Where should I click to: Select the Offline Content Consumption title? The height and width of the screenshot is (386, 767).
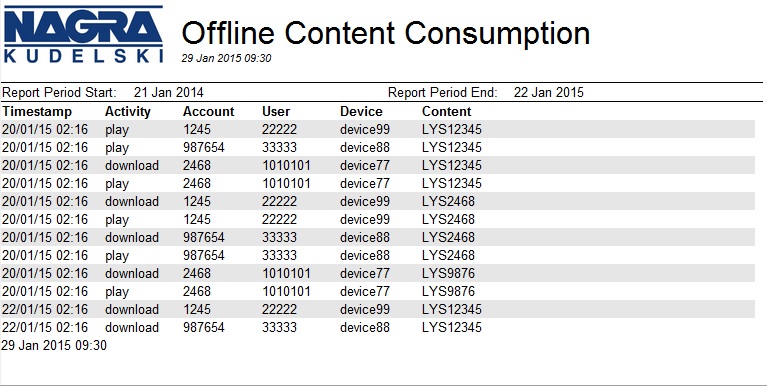[x=385, y=33]
